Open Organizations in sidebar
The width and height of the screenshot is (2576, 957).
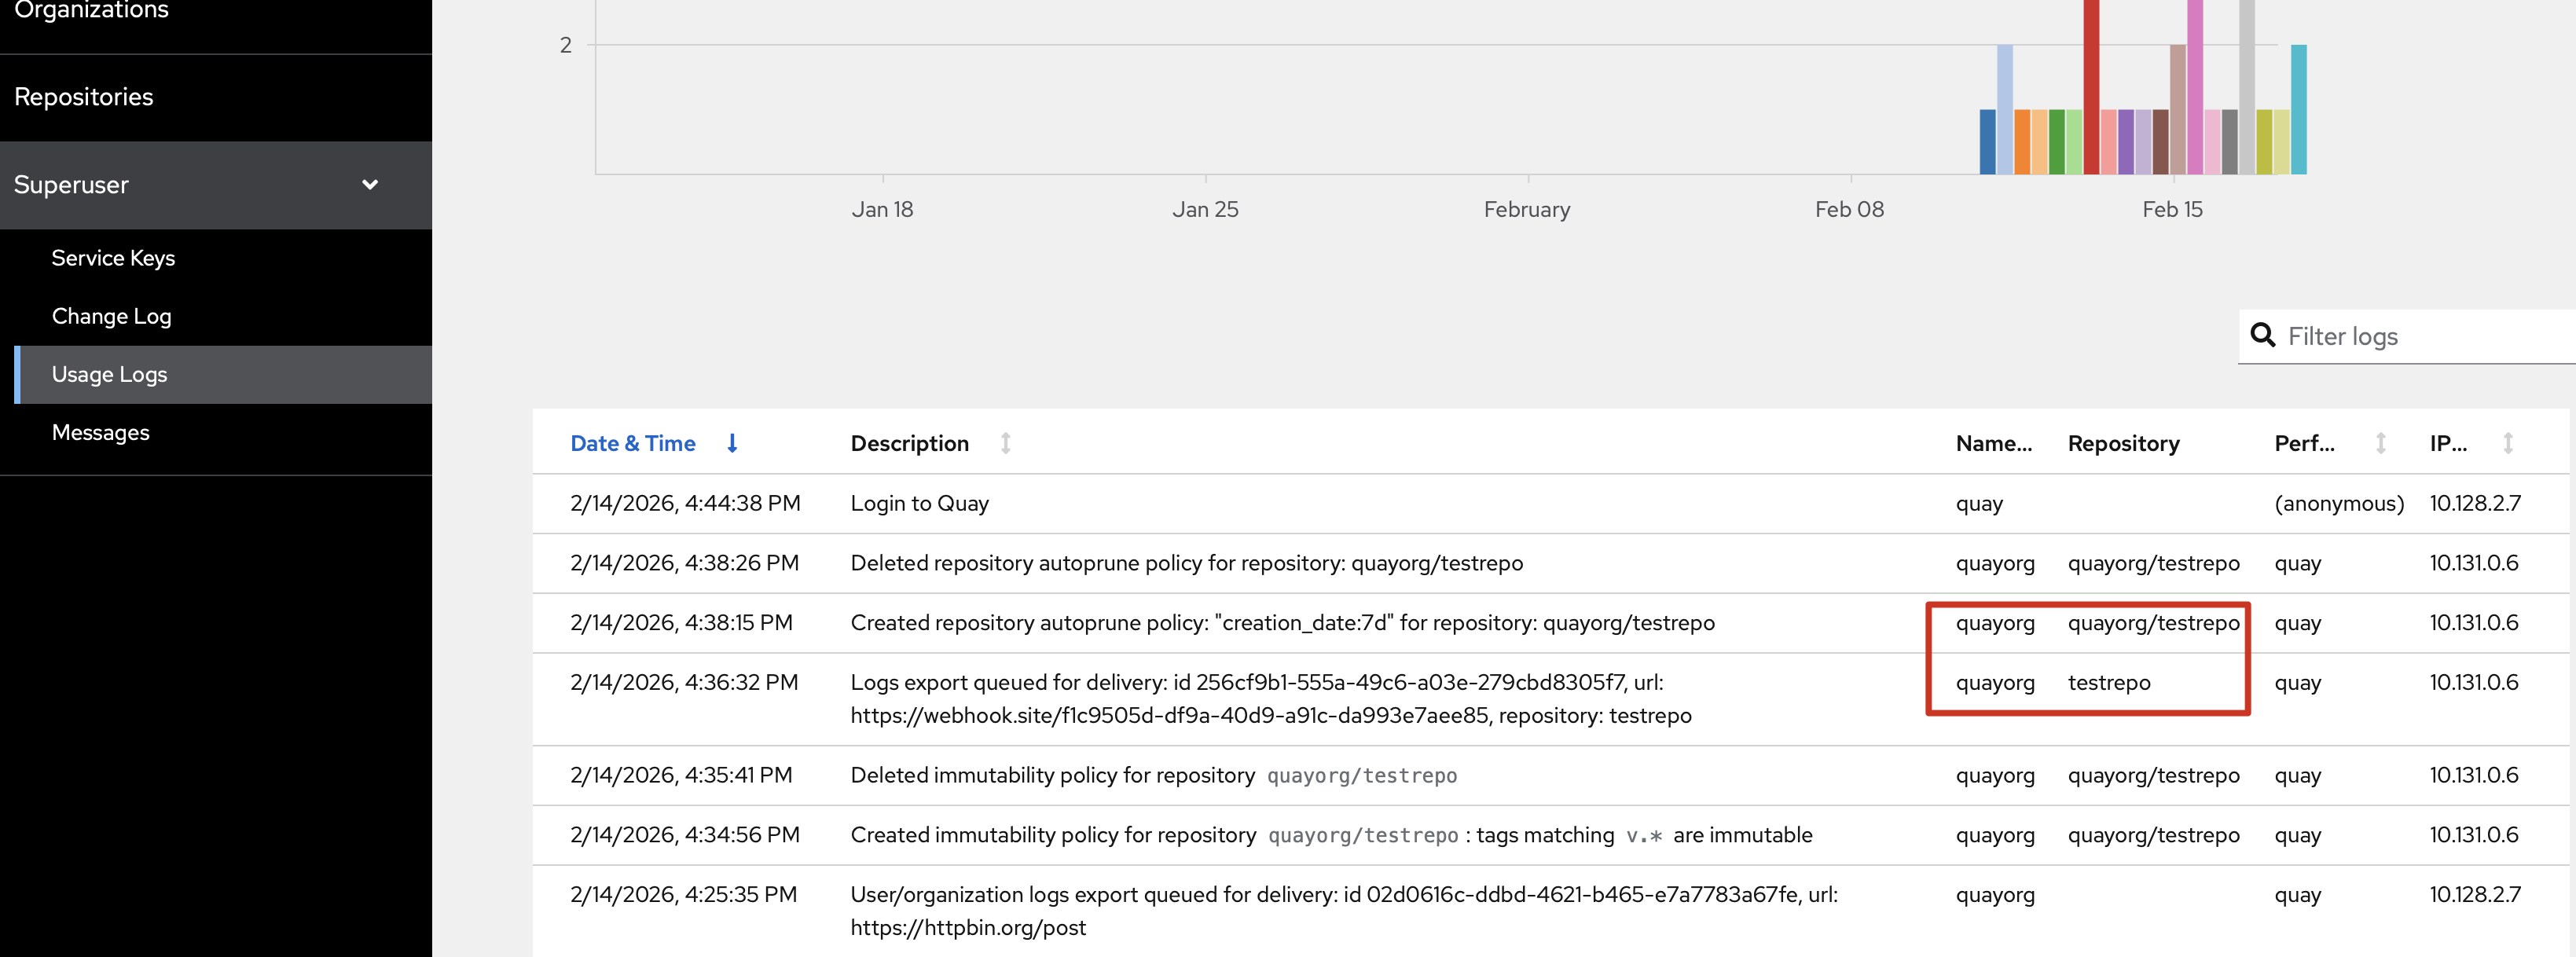click(x=91, y=10)
